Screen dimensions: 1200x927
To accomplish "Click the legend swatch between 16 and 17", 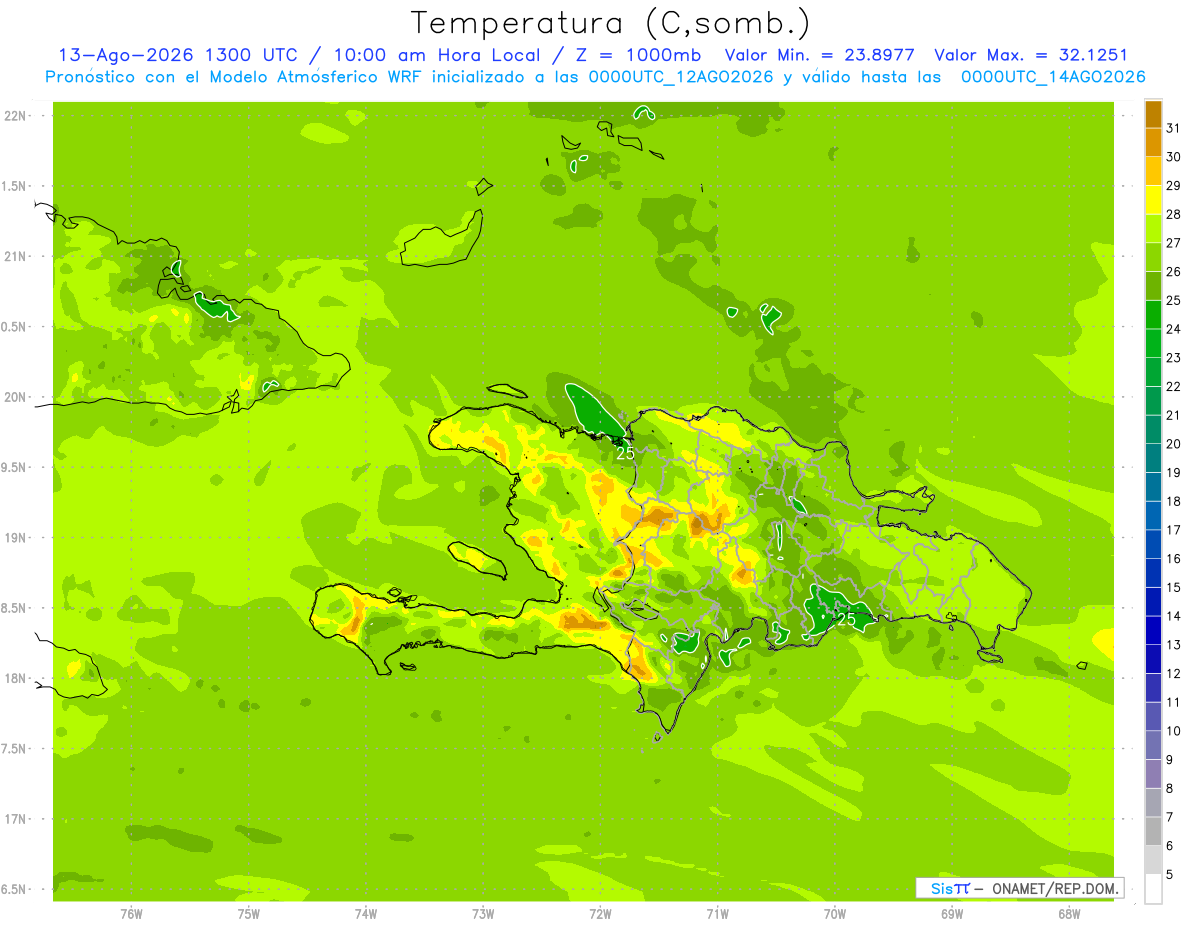I will (x=1153, y=544).
